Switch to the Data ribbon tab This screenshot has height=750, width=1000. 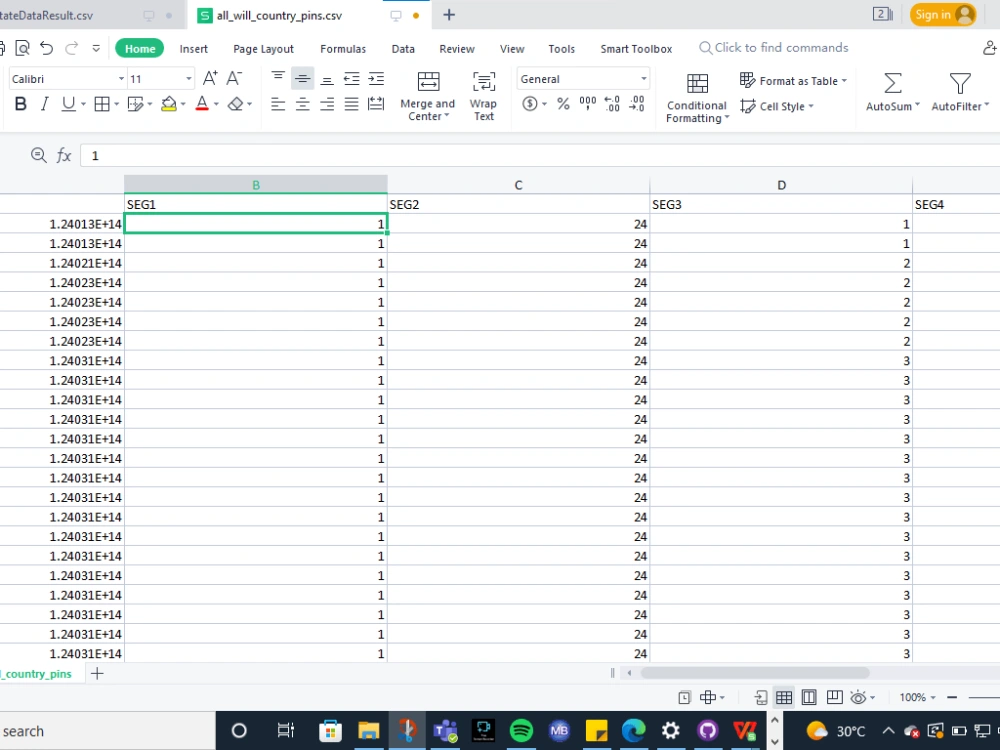tap(403, 48)
